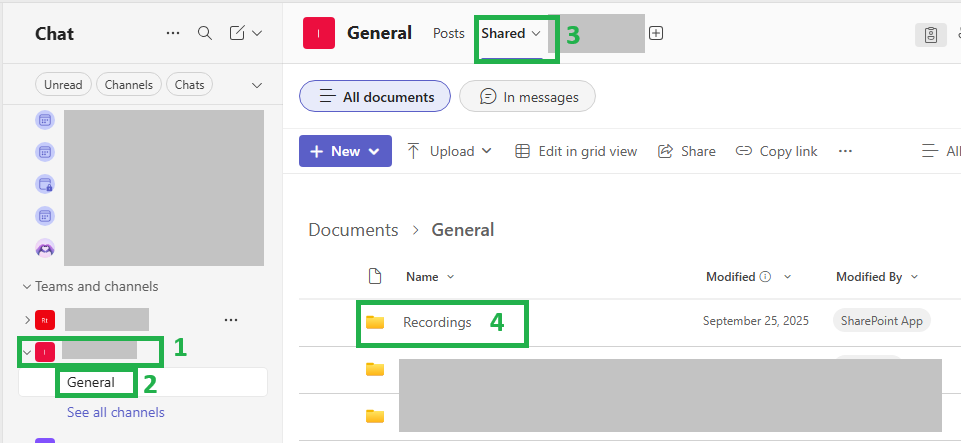The width and height of the screenshot is (961, 443).
Task: Open the channel info badge icon at top right
Action: click(931, 35)
